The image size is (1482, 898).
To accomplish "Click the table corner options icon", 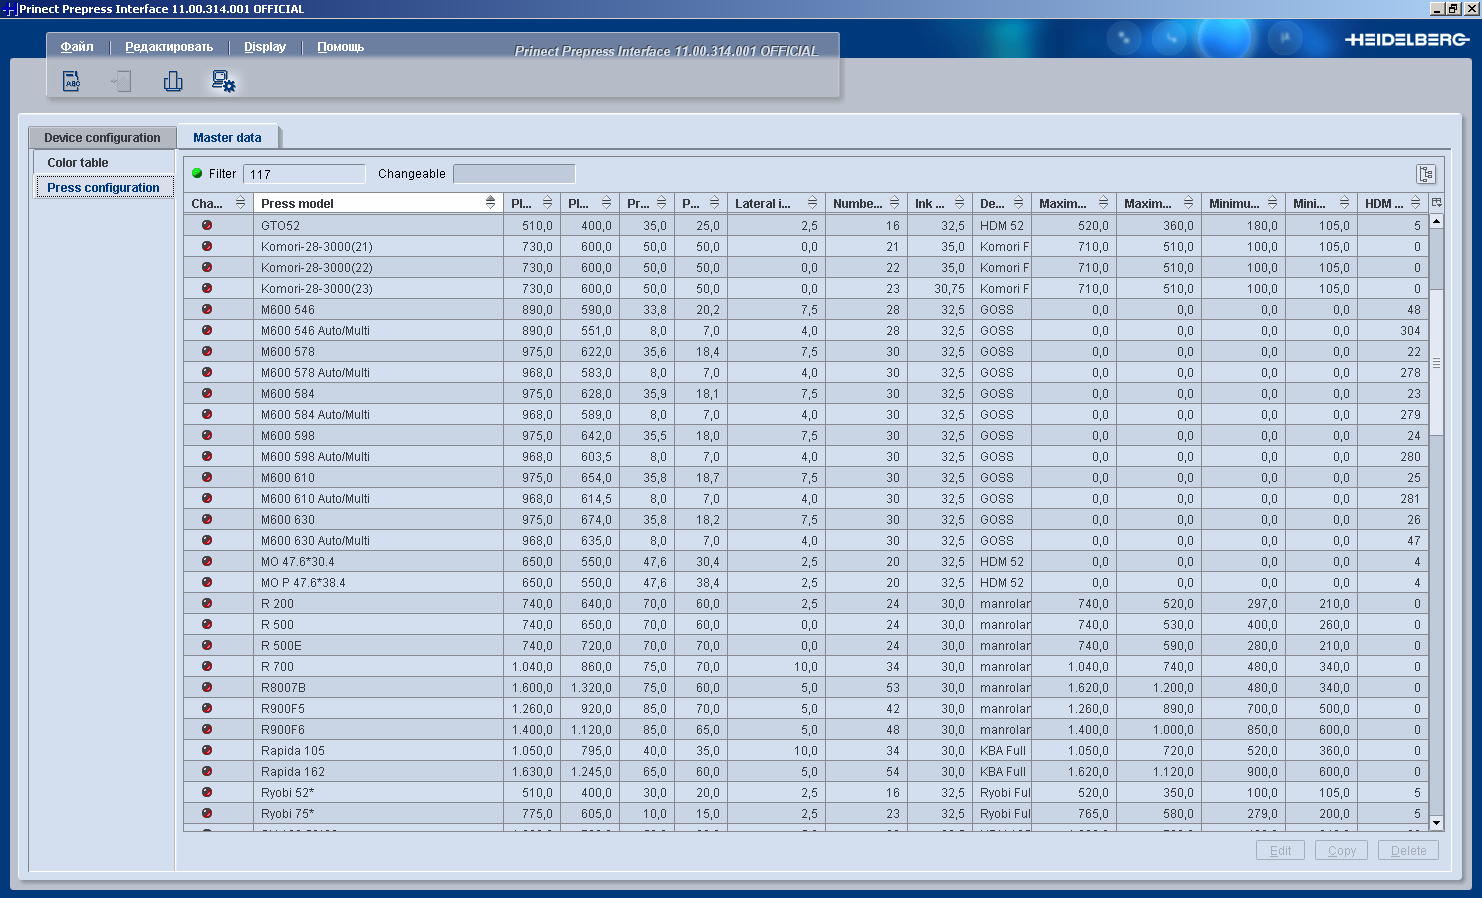I will coord(1436,203).
